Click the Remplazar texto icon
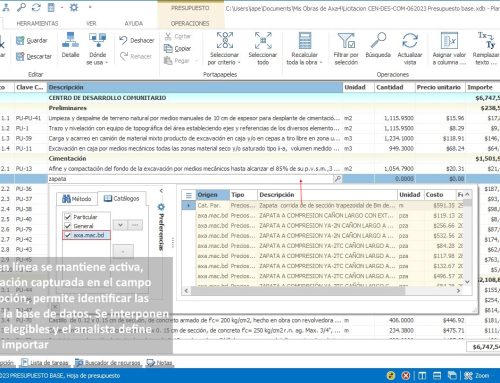Screen dimensions: 500x383 [486, 40]
